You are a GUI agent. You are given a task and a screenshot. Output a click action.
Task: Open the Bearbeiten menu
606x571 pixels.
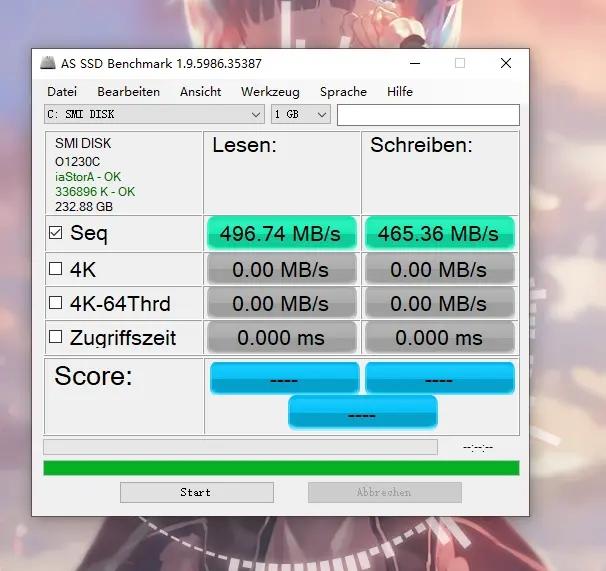click(x=128, y=92)
